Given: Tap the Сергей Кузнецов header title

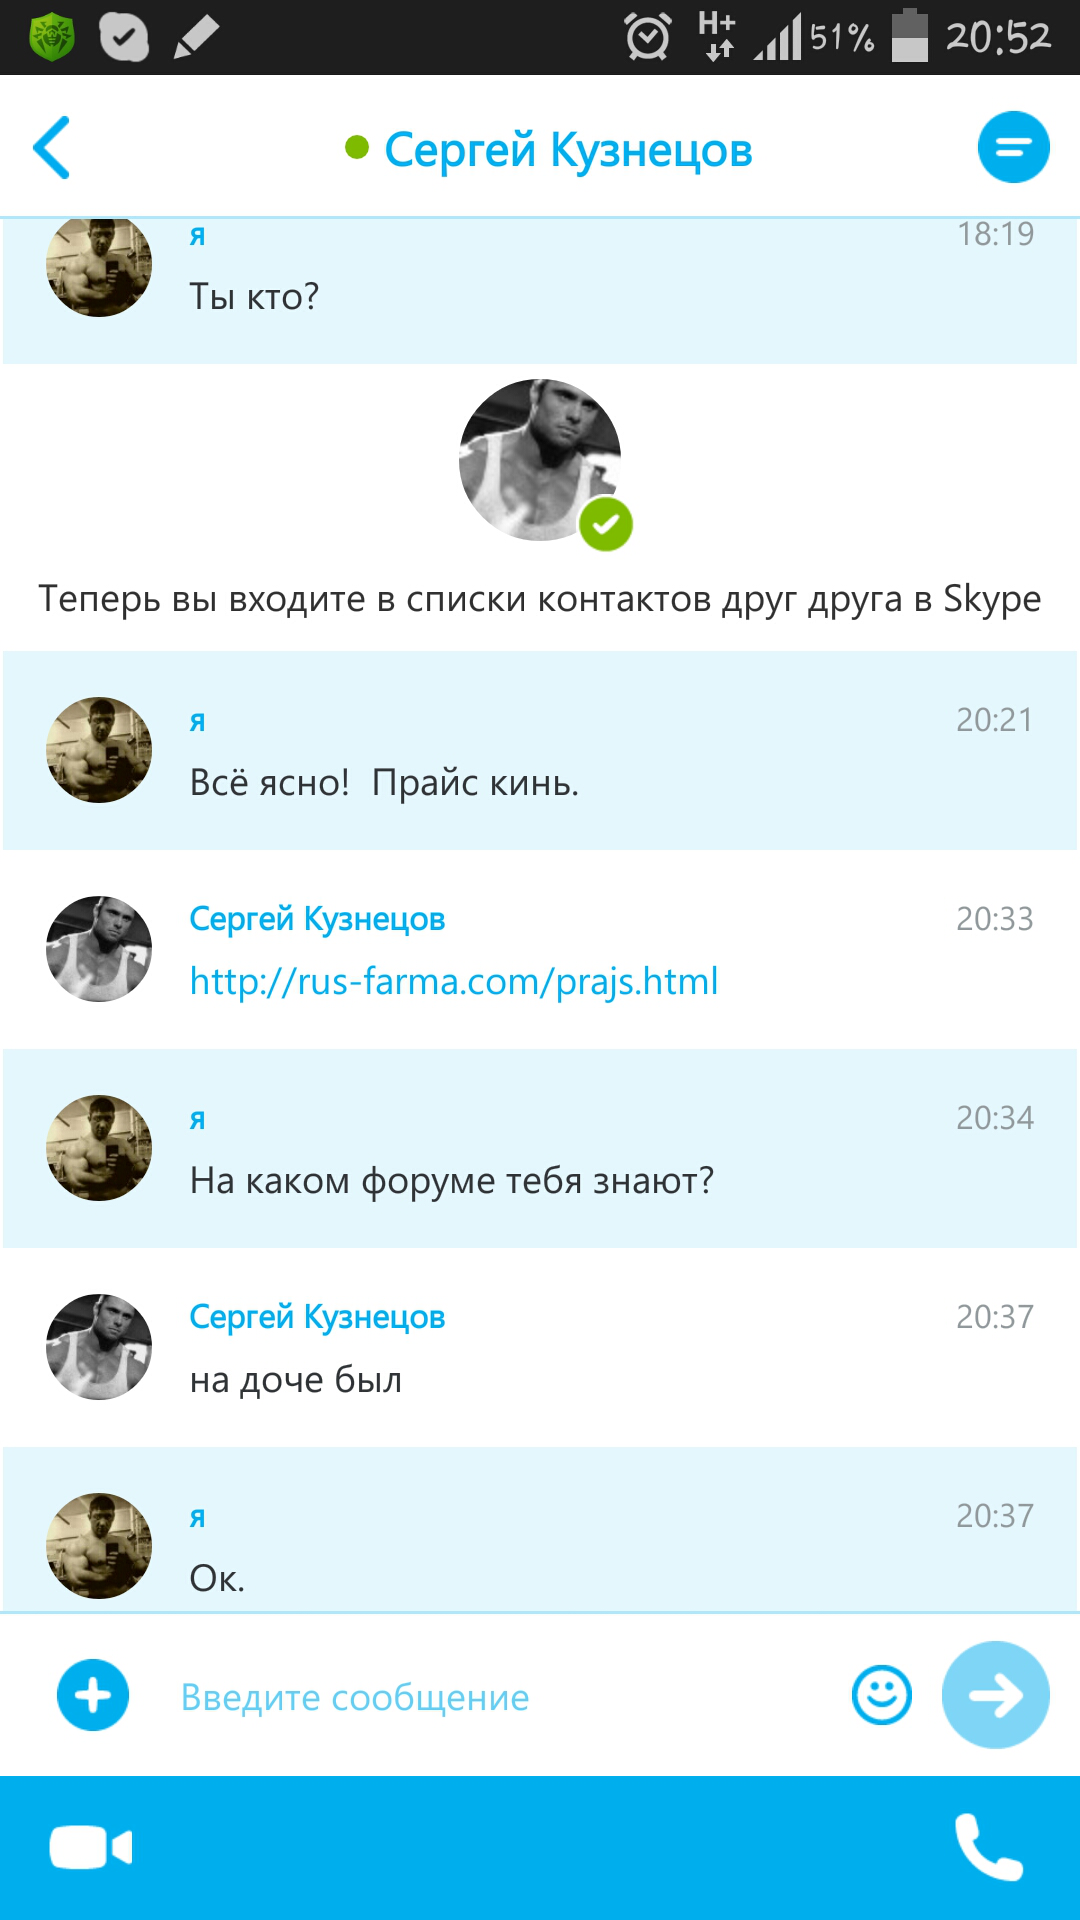Looking at the screenshot, I should point(567,150).
